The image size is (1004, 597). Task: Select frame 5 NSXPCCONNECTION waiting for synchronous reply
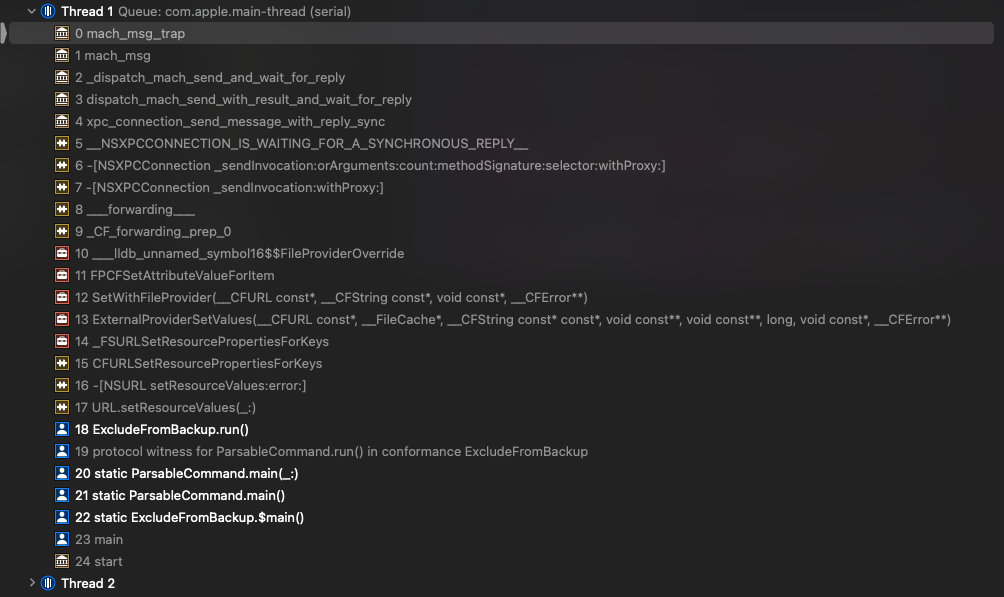coord(501,143)
